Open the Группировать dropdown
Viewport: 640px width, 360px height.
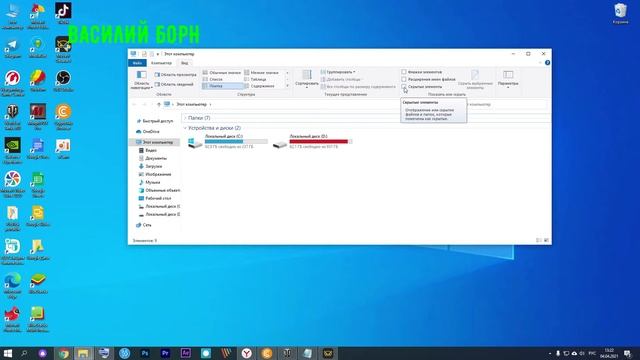tap(338, 72)
